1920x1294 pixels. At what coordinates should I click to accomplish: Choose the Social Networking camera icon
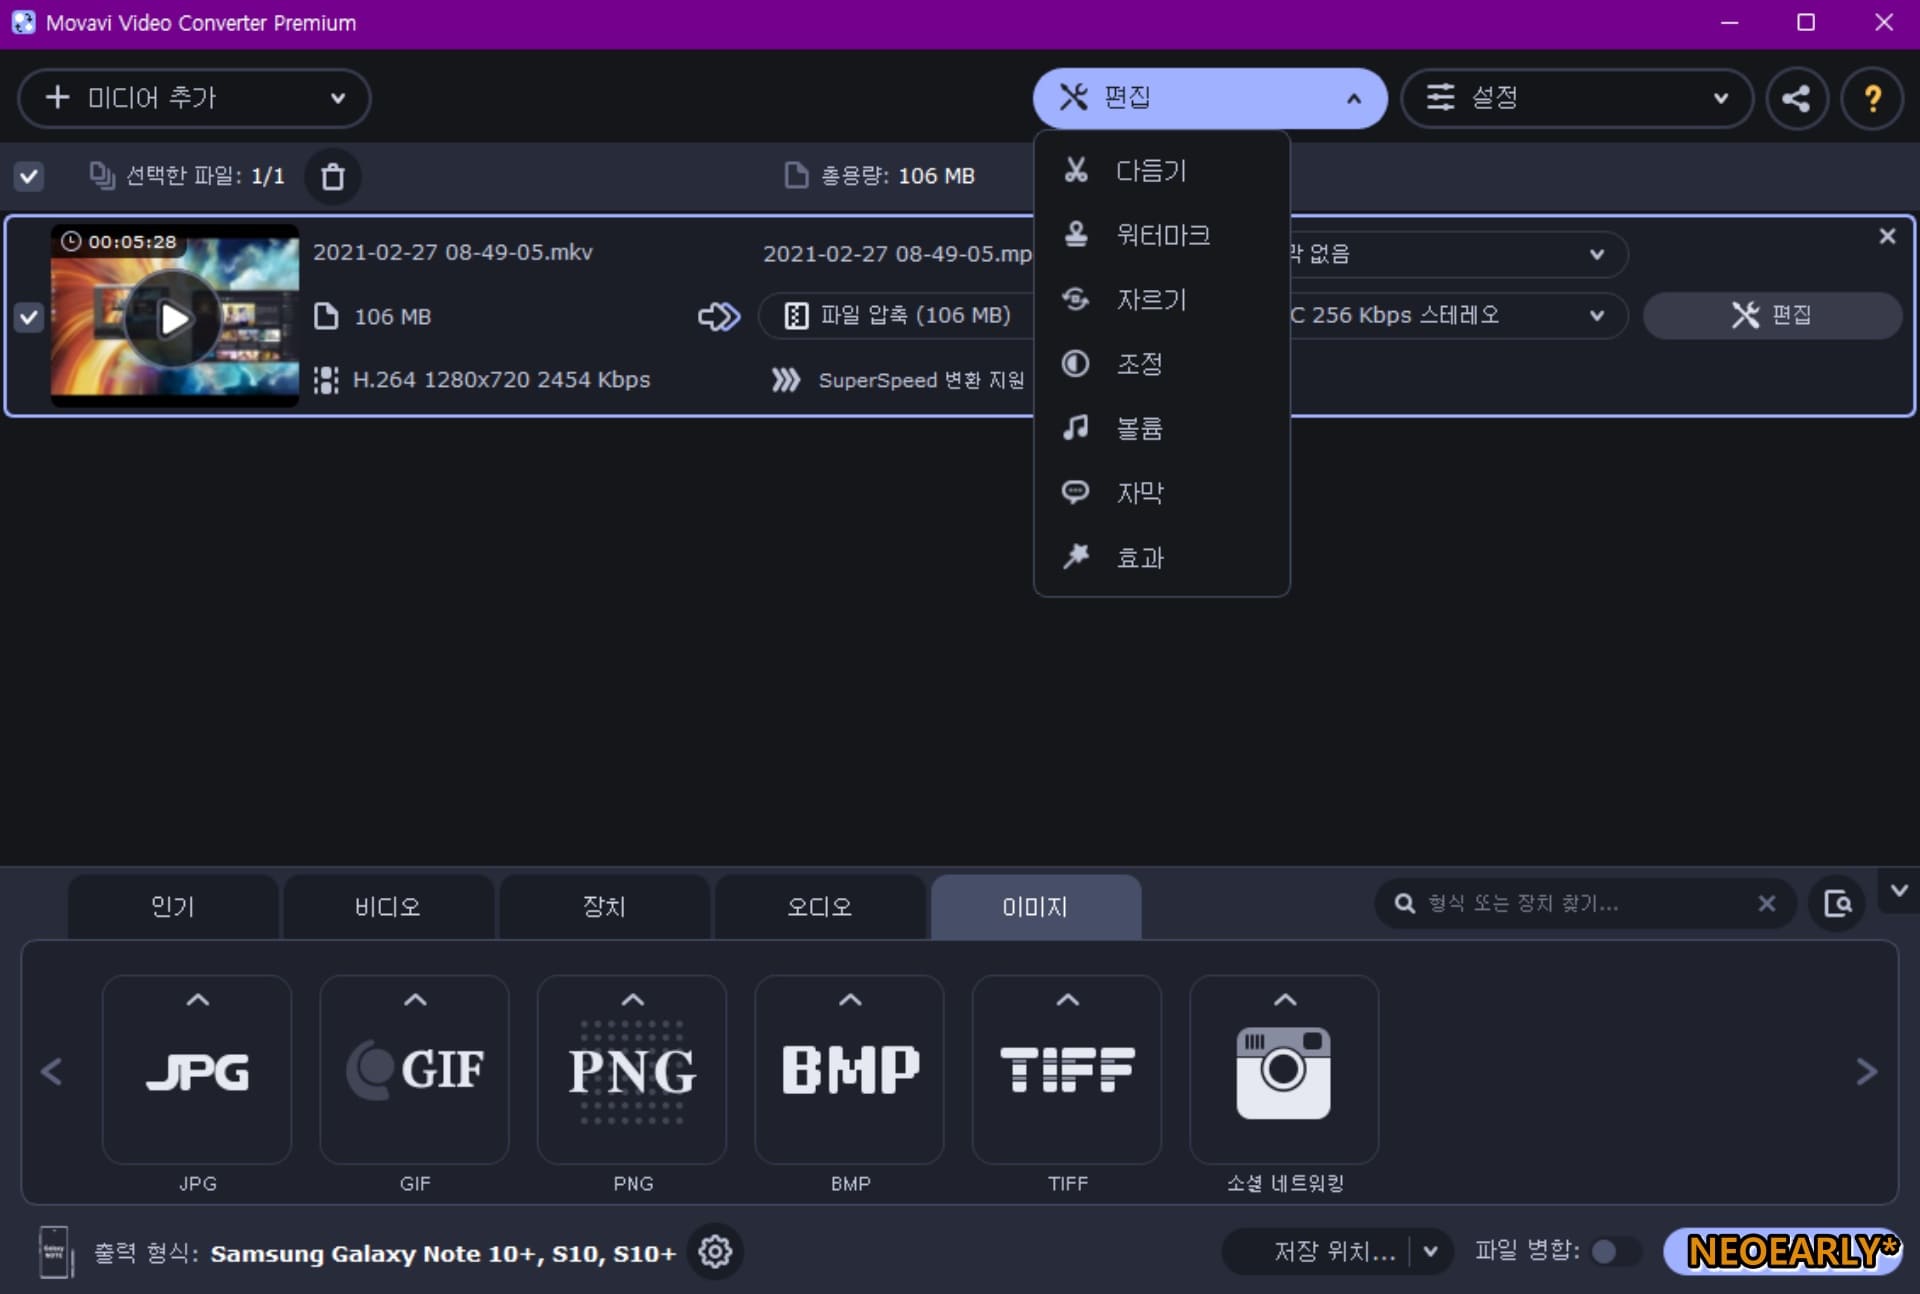1283,1071
